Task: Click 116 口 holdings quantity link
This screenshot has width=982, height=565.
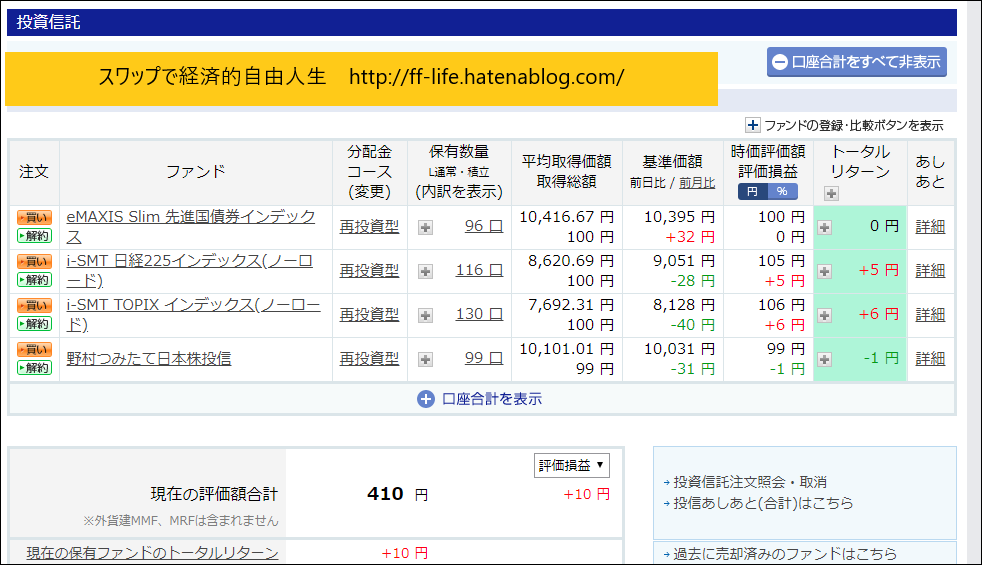Action: coord(479,270)
